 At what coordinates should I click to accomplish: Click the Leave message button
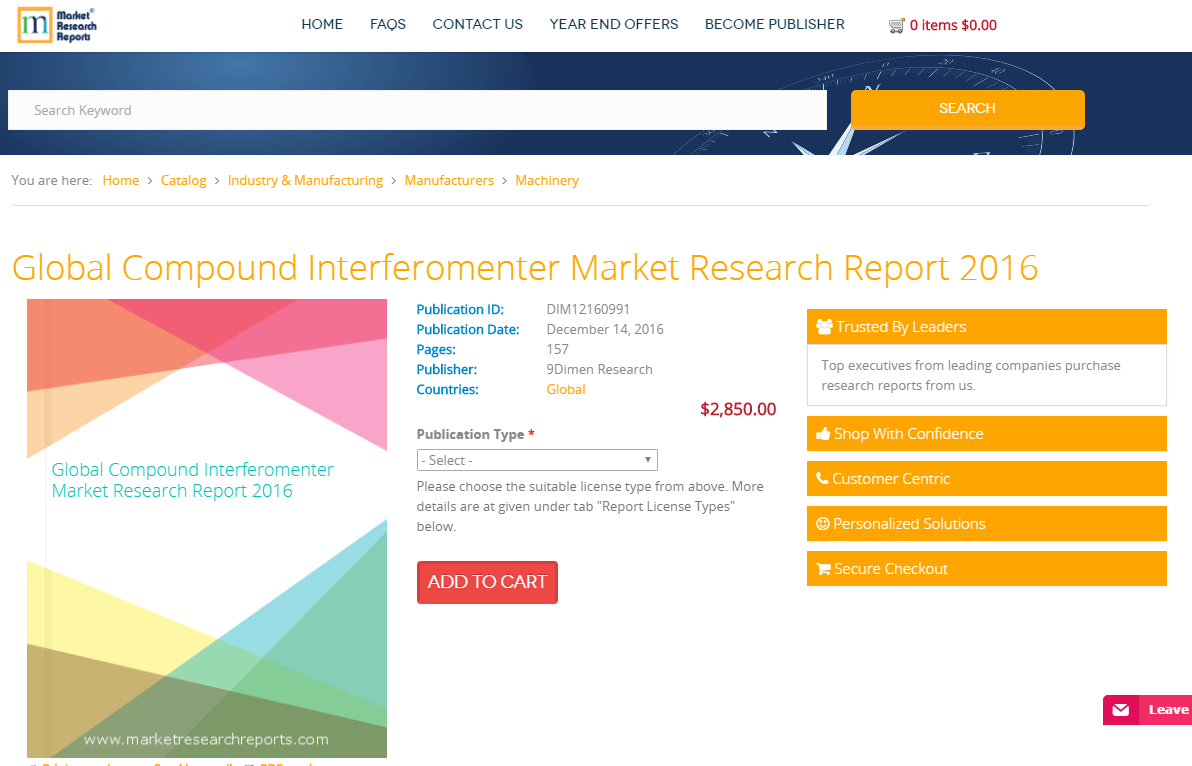(1147, 710)
